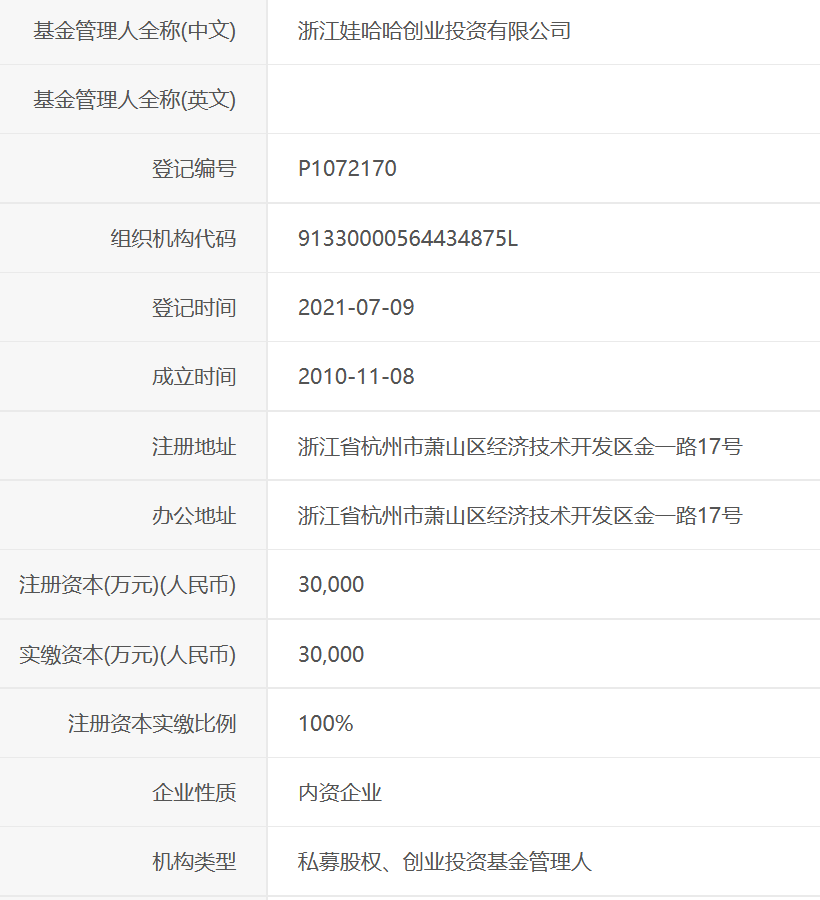
Task: Select the 30,000 value for 实缴资本
Action: click(x=331, y=654)
